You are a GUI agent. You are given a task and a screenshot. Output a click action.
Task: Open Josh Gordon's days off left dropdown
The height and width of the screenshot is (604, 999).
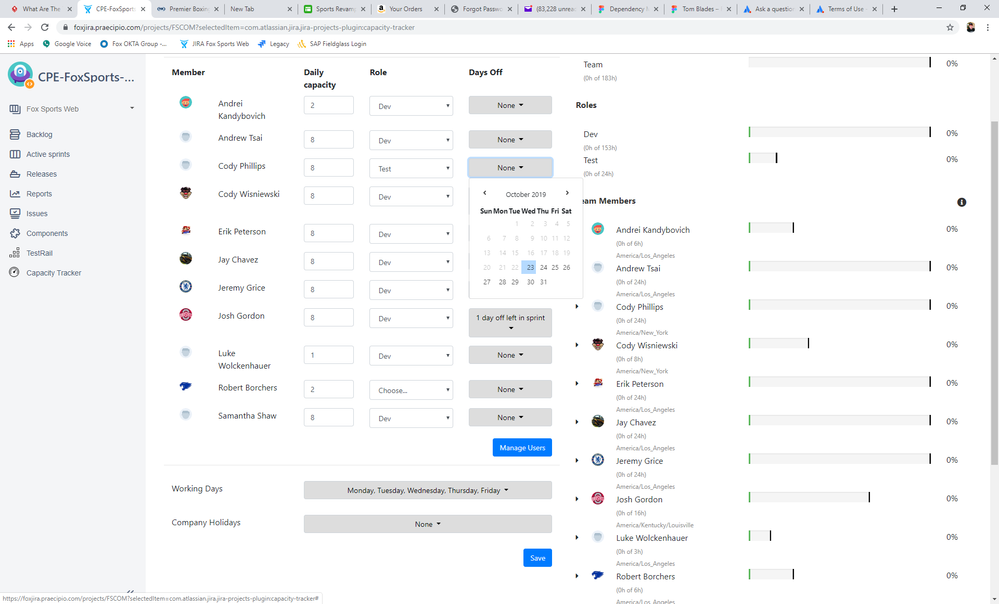pyautogui.click(x=510, y=323)
